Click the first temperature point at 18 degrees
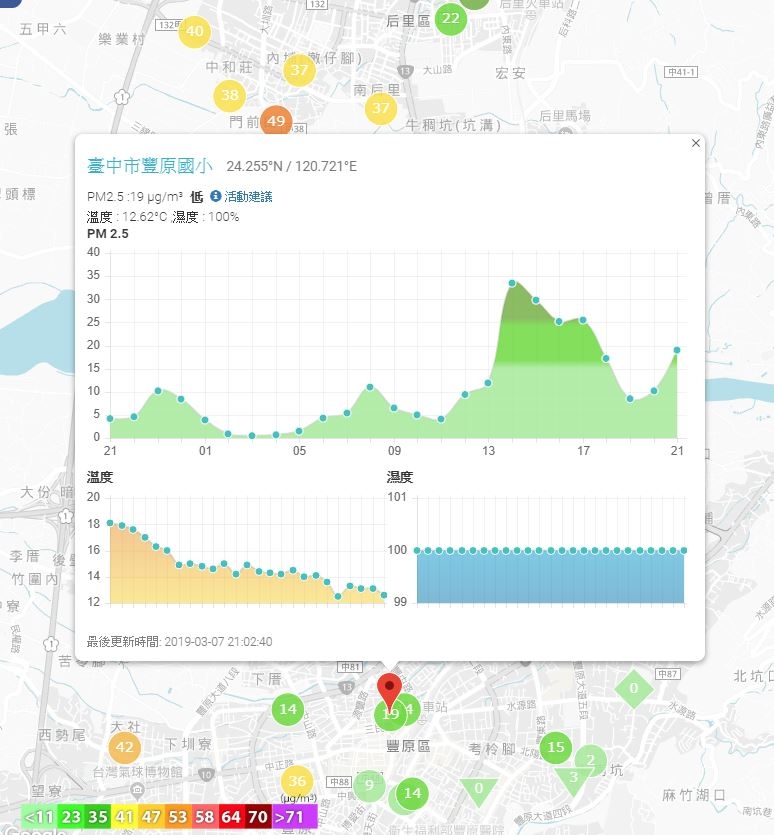774x835 pixels. pyautogui.click(x=110, y=523)
